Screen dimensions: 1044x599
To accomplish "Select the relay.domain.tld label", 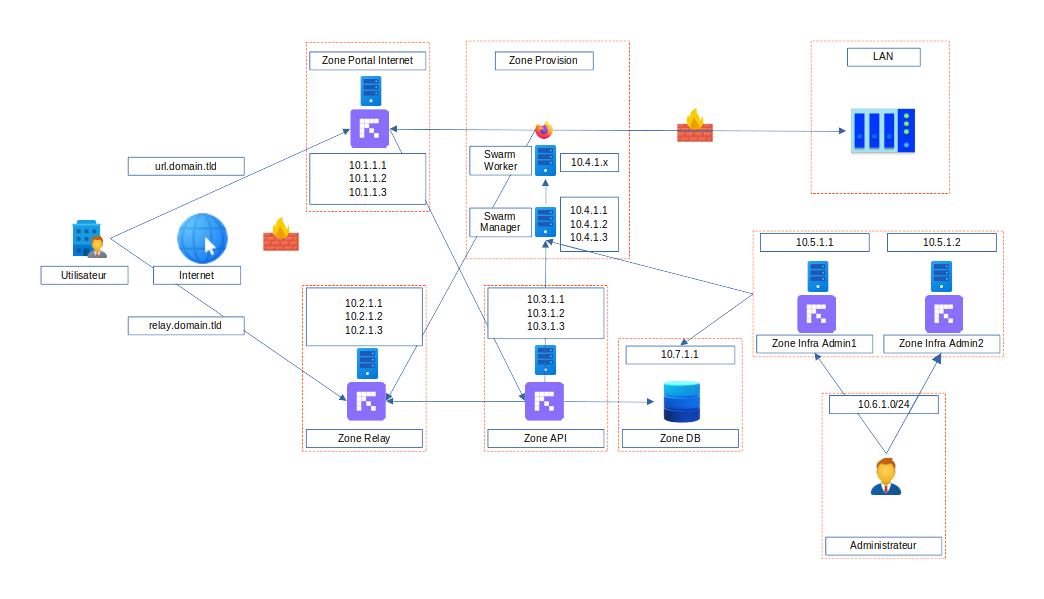I will 186,325.
